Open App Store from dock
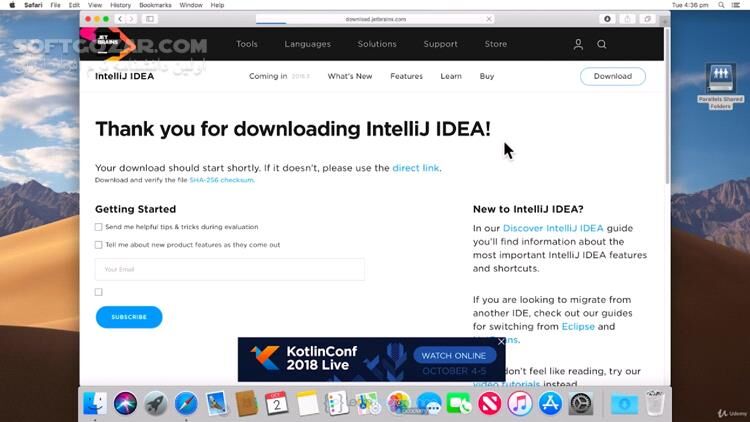Screen dimensions: 750x422 pos(549,403)
